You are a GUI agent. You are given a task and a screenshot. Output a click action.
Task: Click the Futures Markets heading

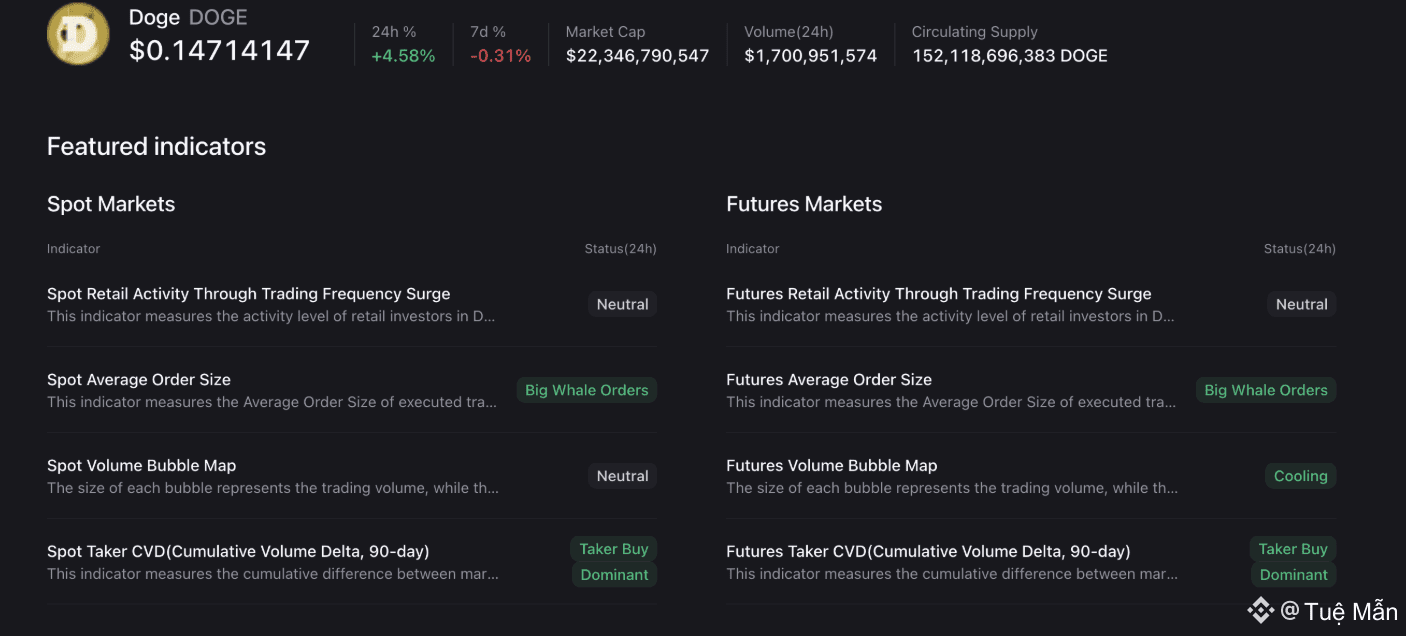click(804, 204)
